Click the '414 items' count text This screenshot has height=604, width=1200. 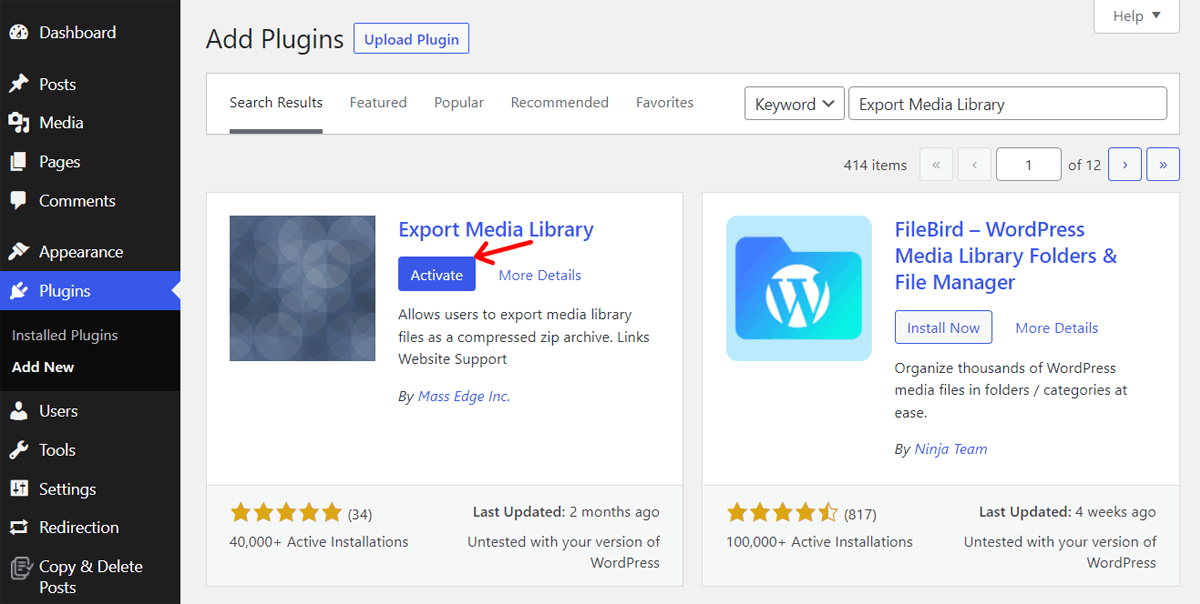(875, 165)
